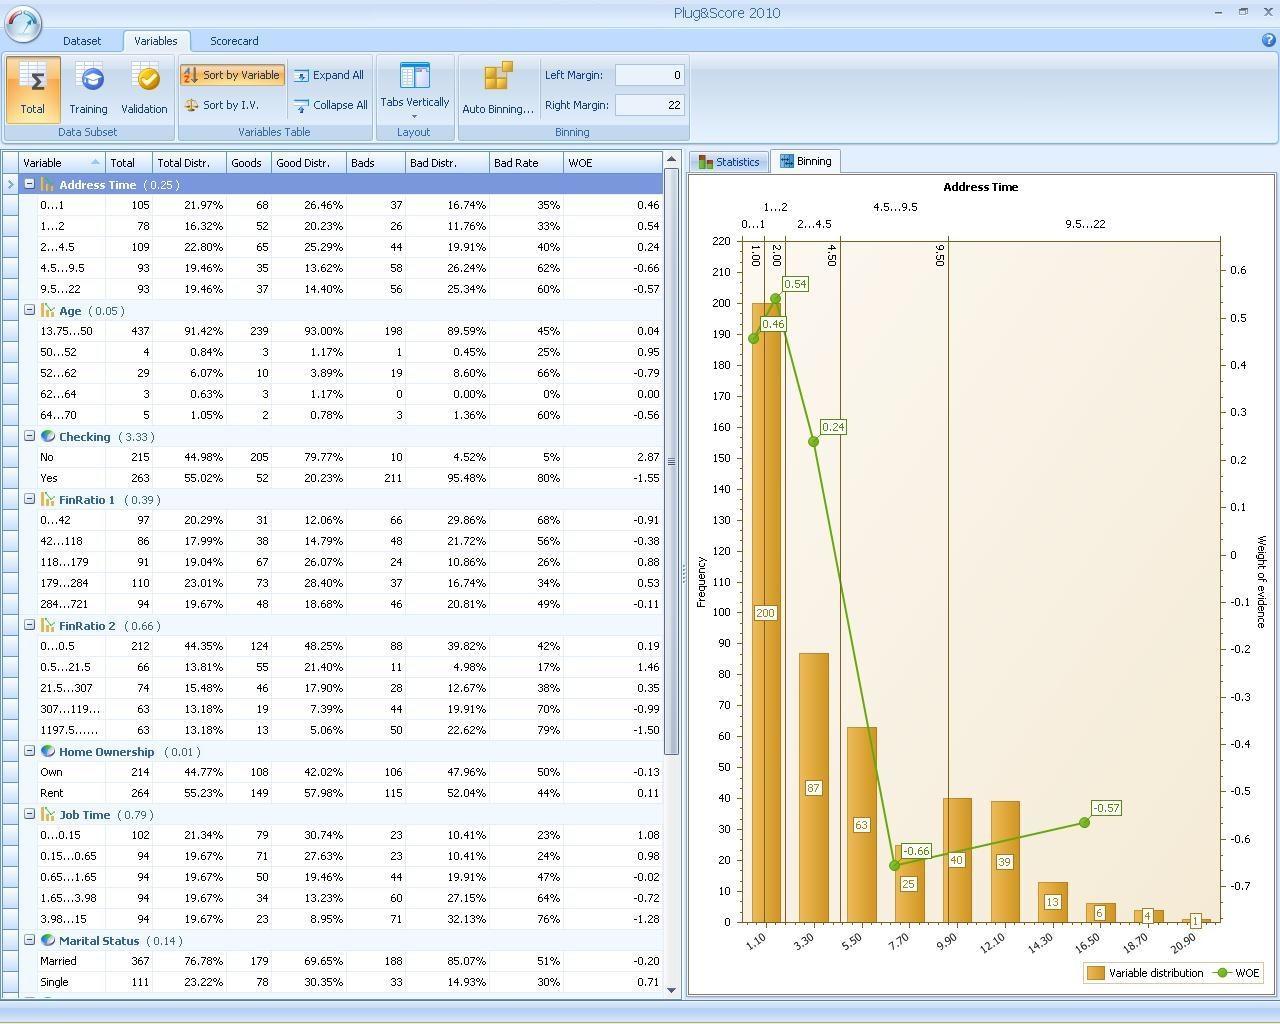
Task: Click the table vertical scrollbar thumb
Action: tap(671, 462)
